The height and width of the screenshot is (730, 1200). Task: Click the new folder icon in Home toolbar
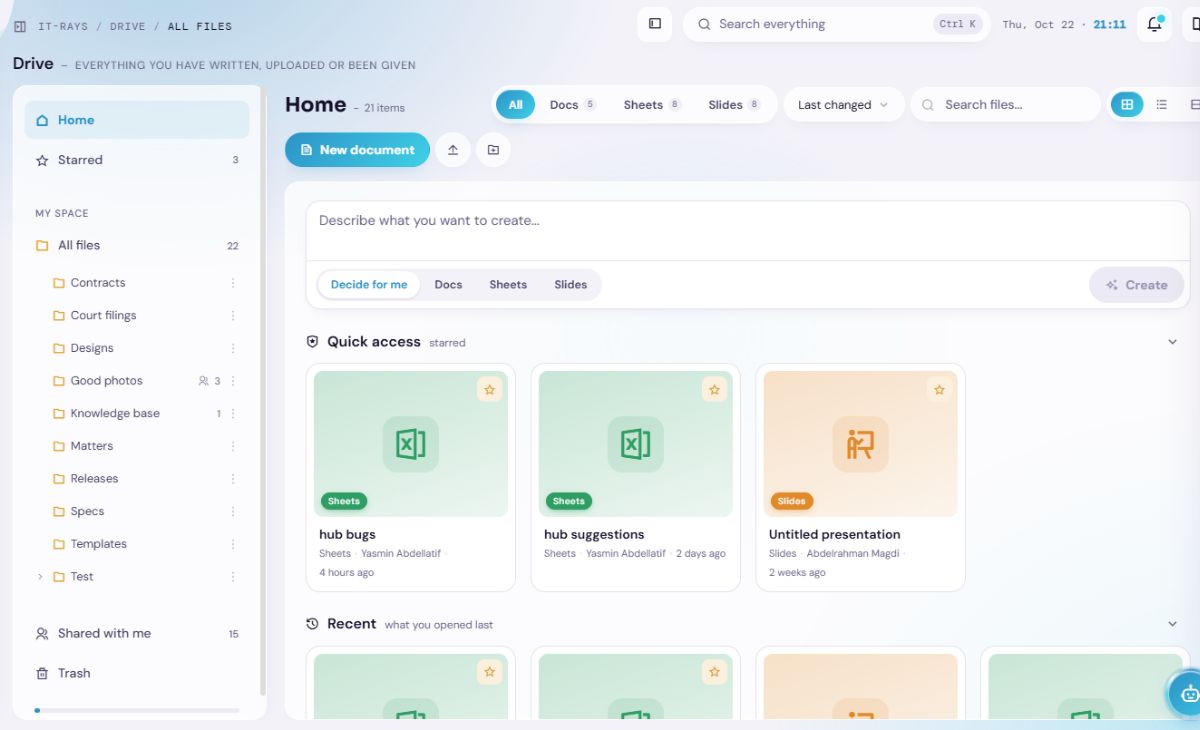pyautogui.click(x=493, y=150)
